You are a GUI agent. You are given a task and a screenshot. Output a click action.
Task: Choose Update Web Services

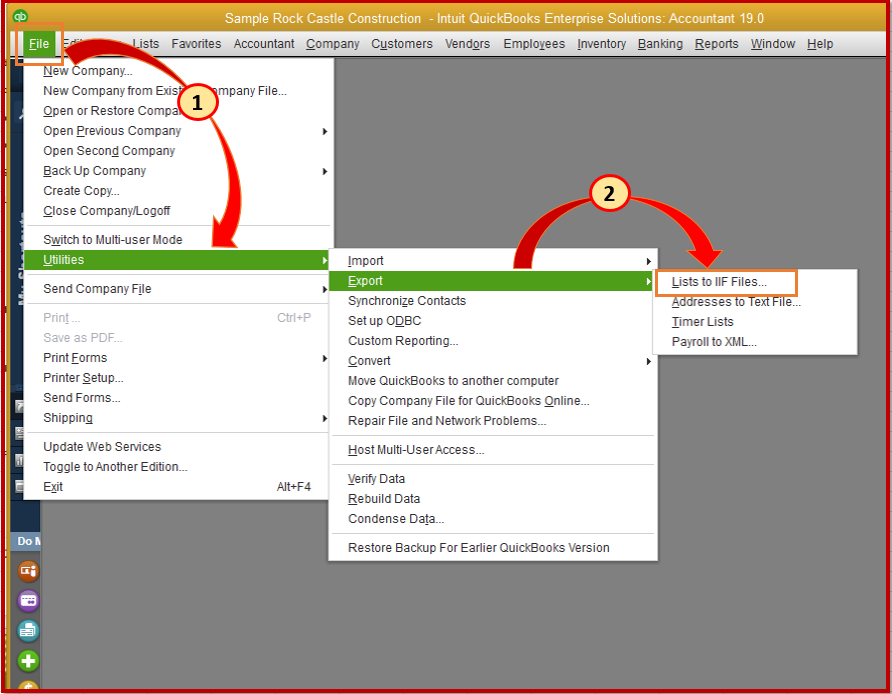102,447
